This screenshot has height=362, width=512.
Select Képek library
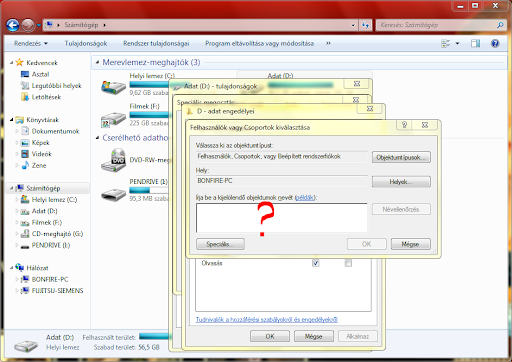pos(40,143)
